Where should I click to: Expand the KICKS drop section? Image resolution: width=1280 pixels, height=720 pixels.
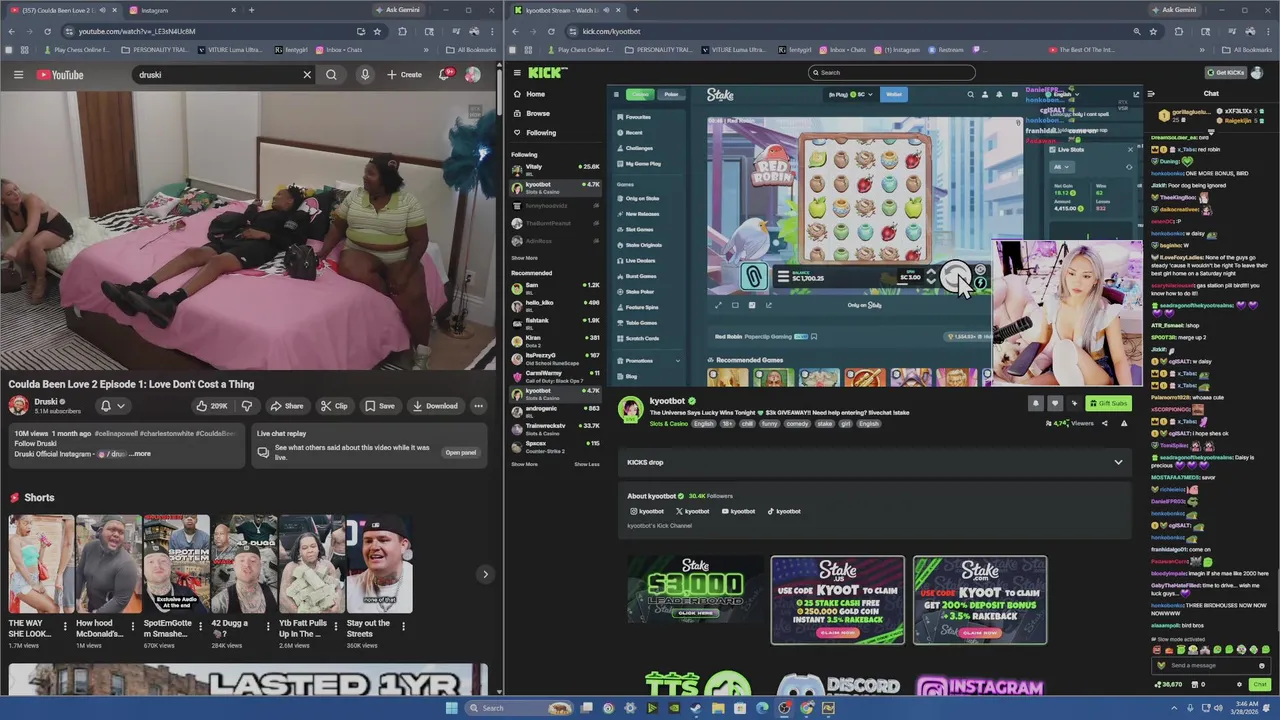(x=1118, y=462)
